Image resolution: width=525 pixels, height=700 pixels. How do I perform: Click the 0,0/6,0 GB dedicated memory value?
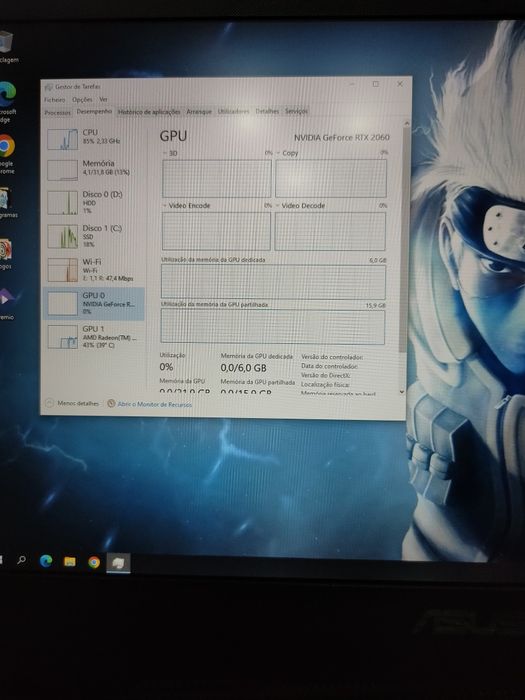coord(243,368)
